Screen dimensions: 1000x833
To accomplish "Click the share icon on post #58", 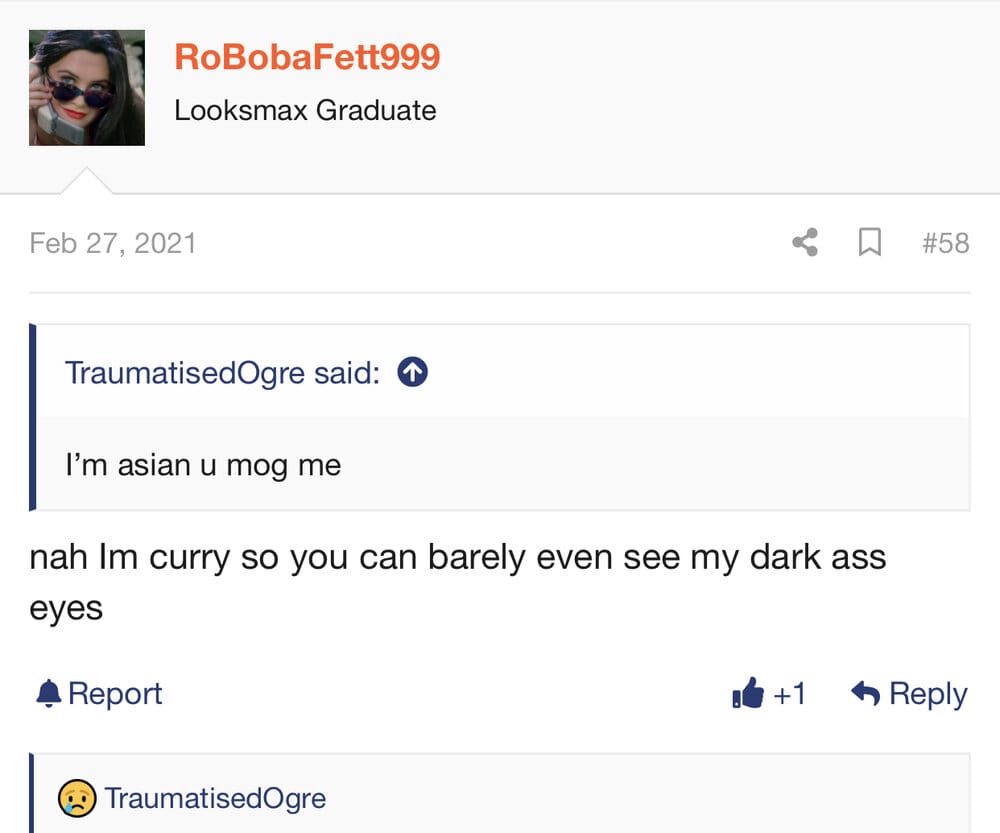I will [x=805, y=242].
